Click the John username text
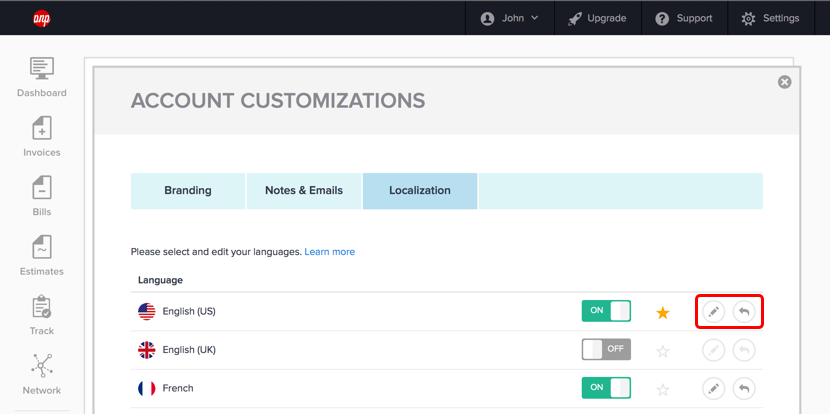Viewport: 830px width, 414px height. coord(513,18)
